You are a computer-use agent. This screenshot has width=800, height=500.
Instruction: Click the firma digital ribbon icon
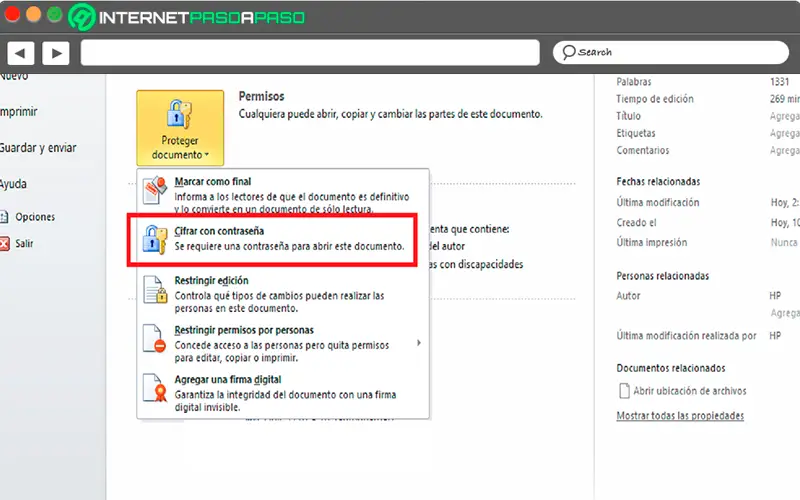click(x=155, y=388)
